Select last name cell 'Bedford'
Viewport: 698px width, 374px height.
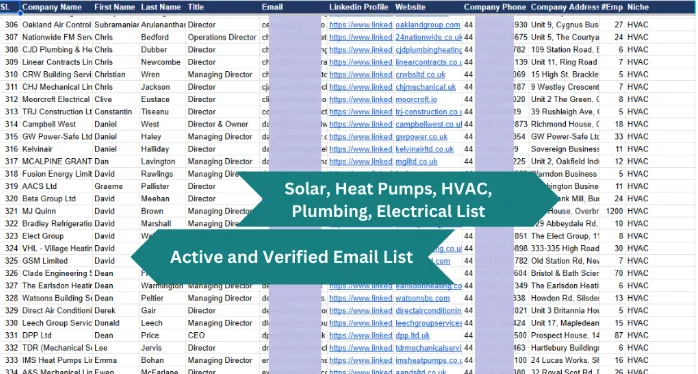coord(155,37)
